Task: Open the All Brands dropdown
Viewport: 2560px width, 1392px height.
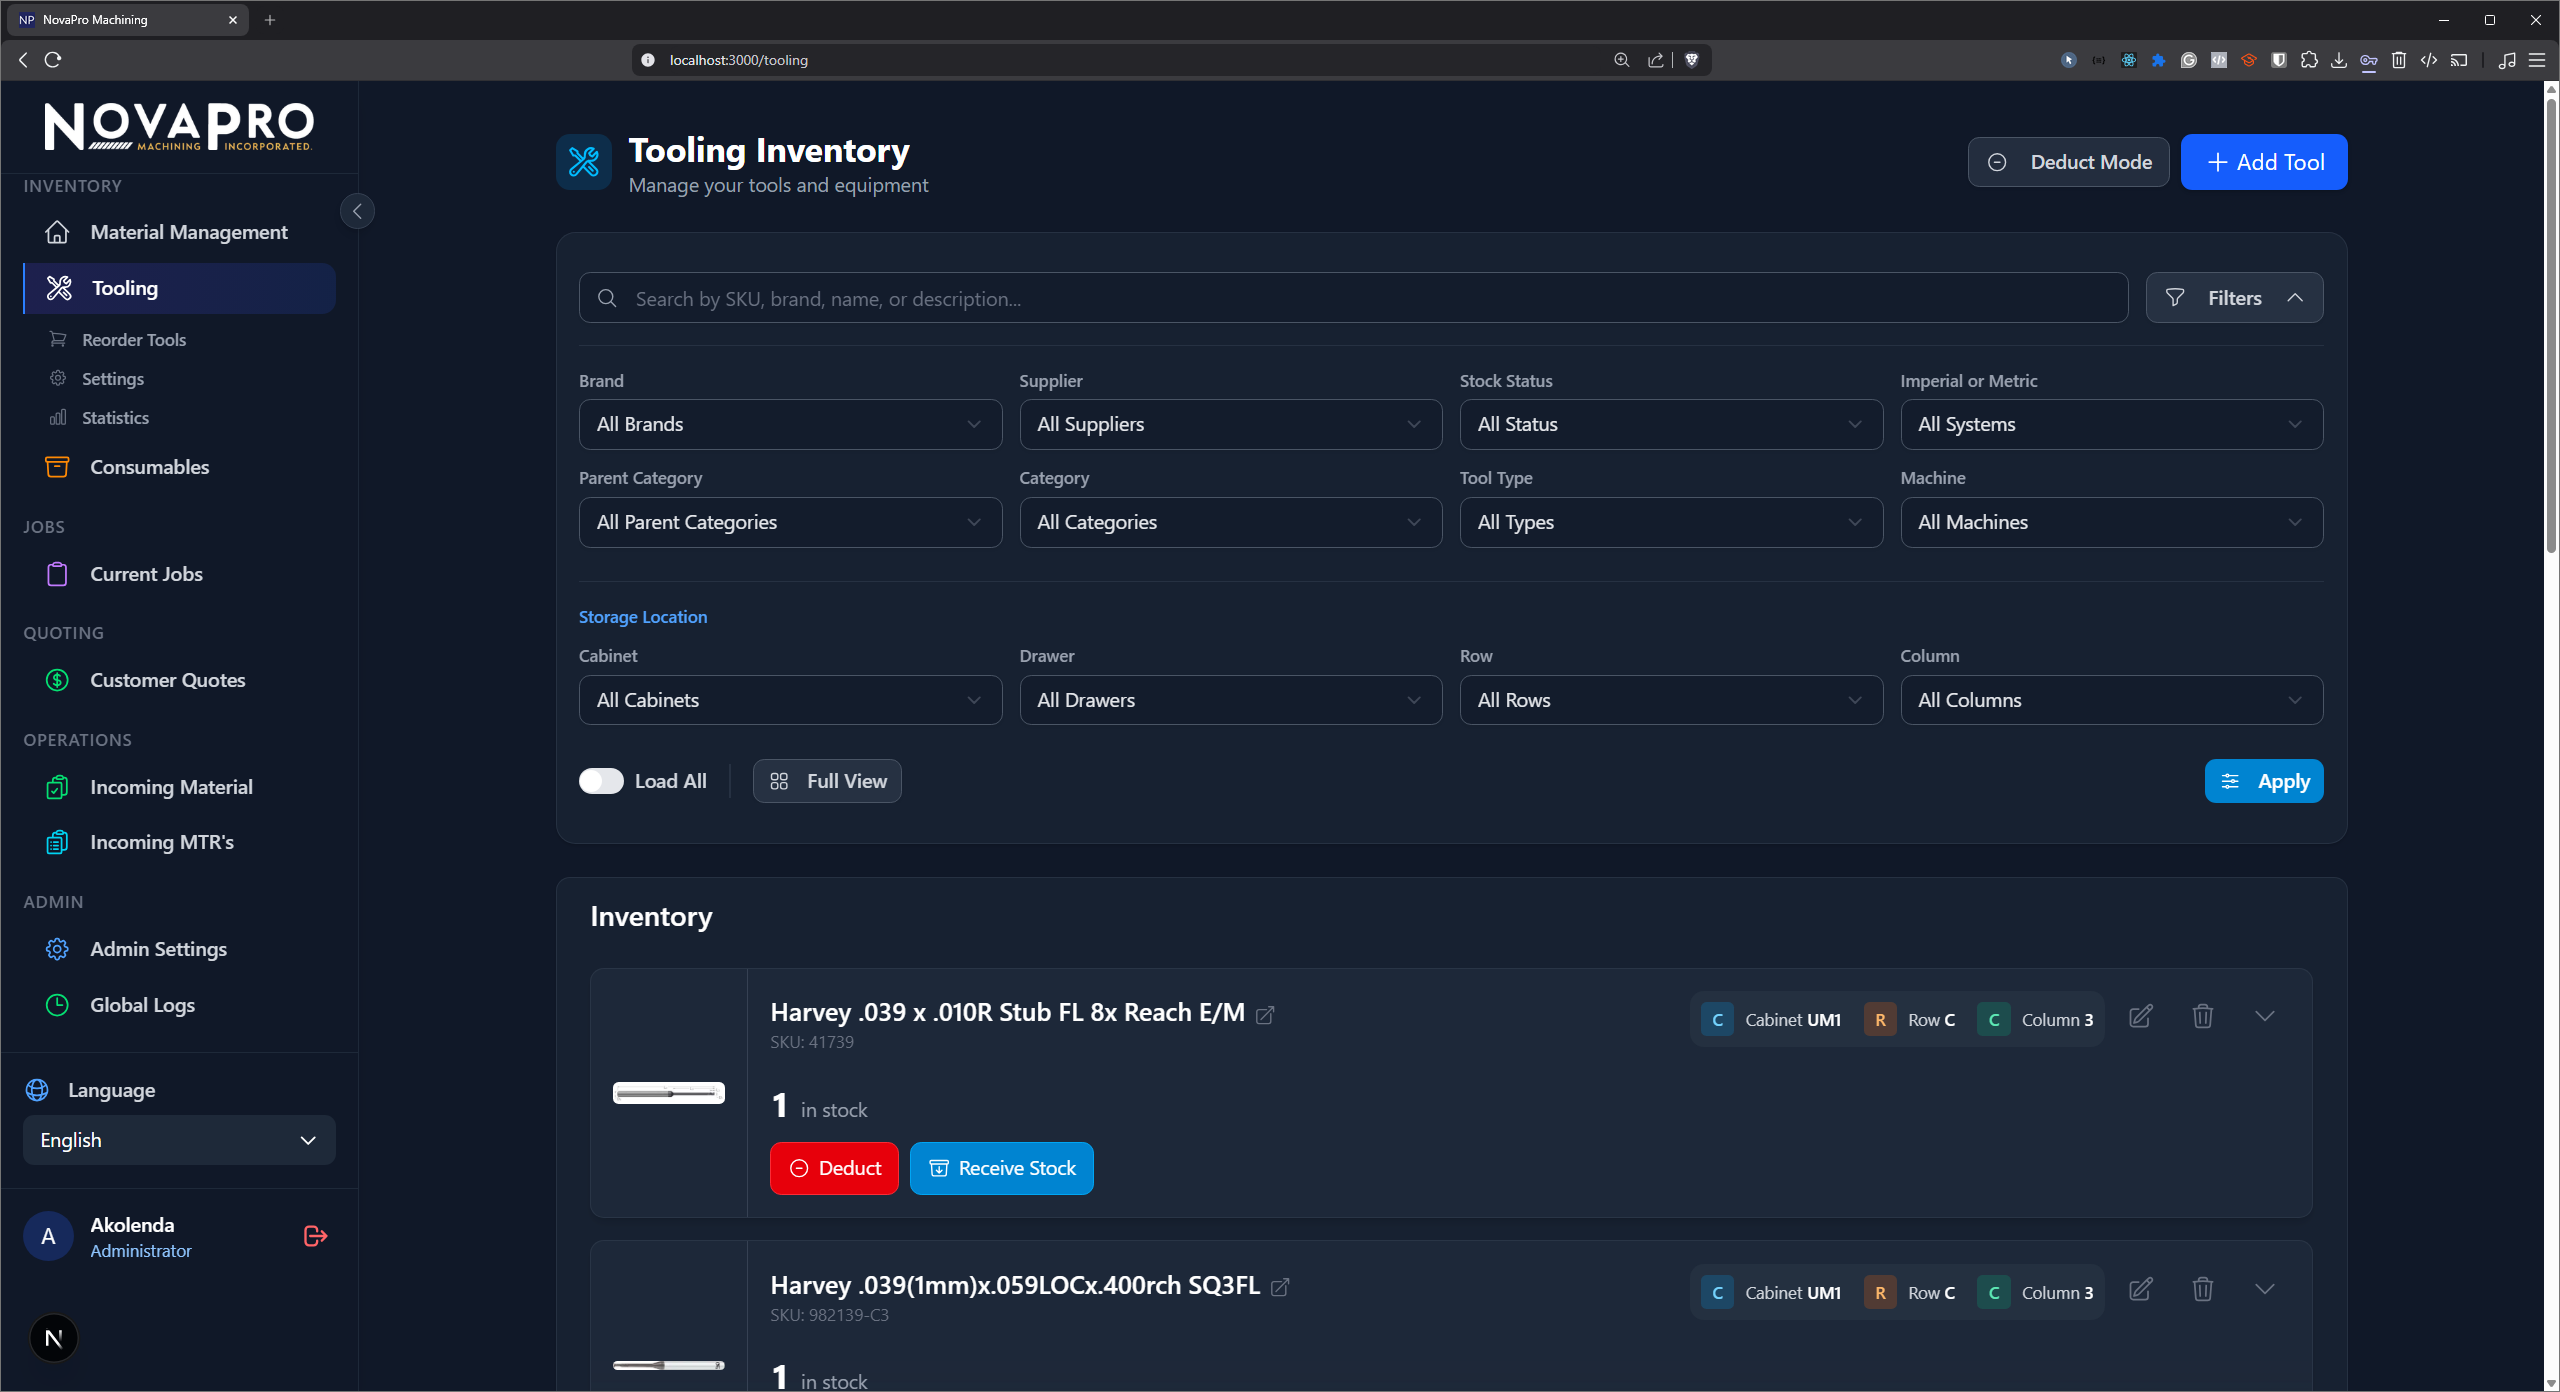Action: (x=789, y=424)
